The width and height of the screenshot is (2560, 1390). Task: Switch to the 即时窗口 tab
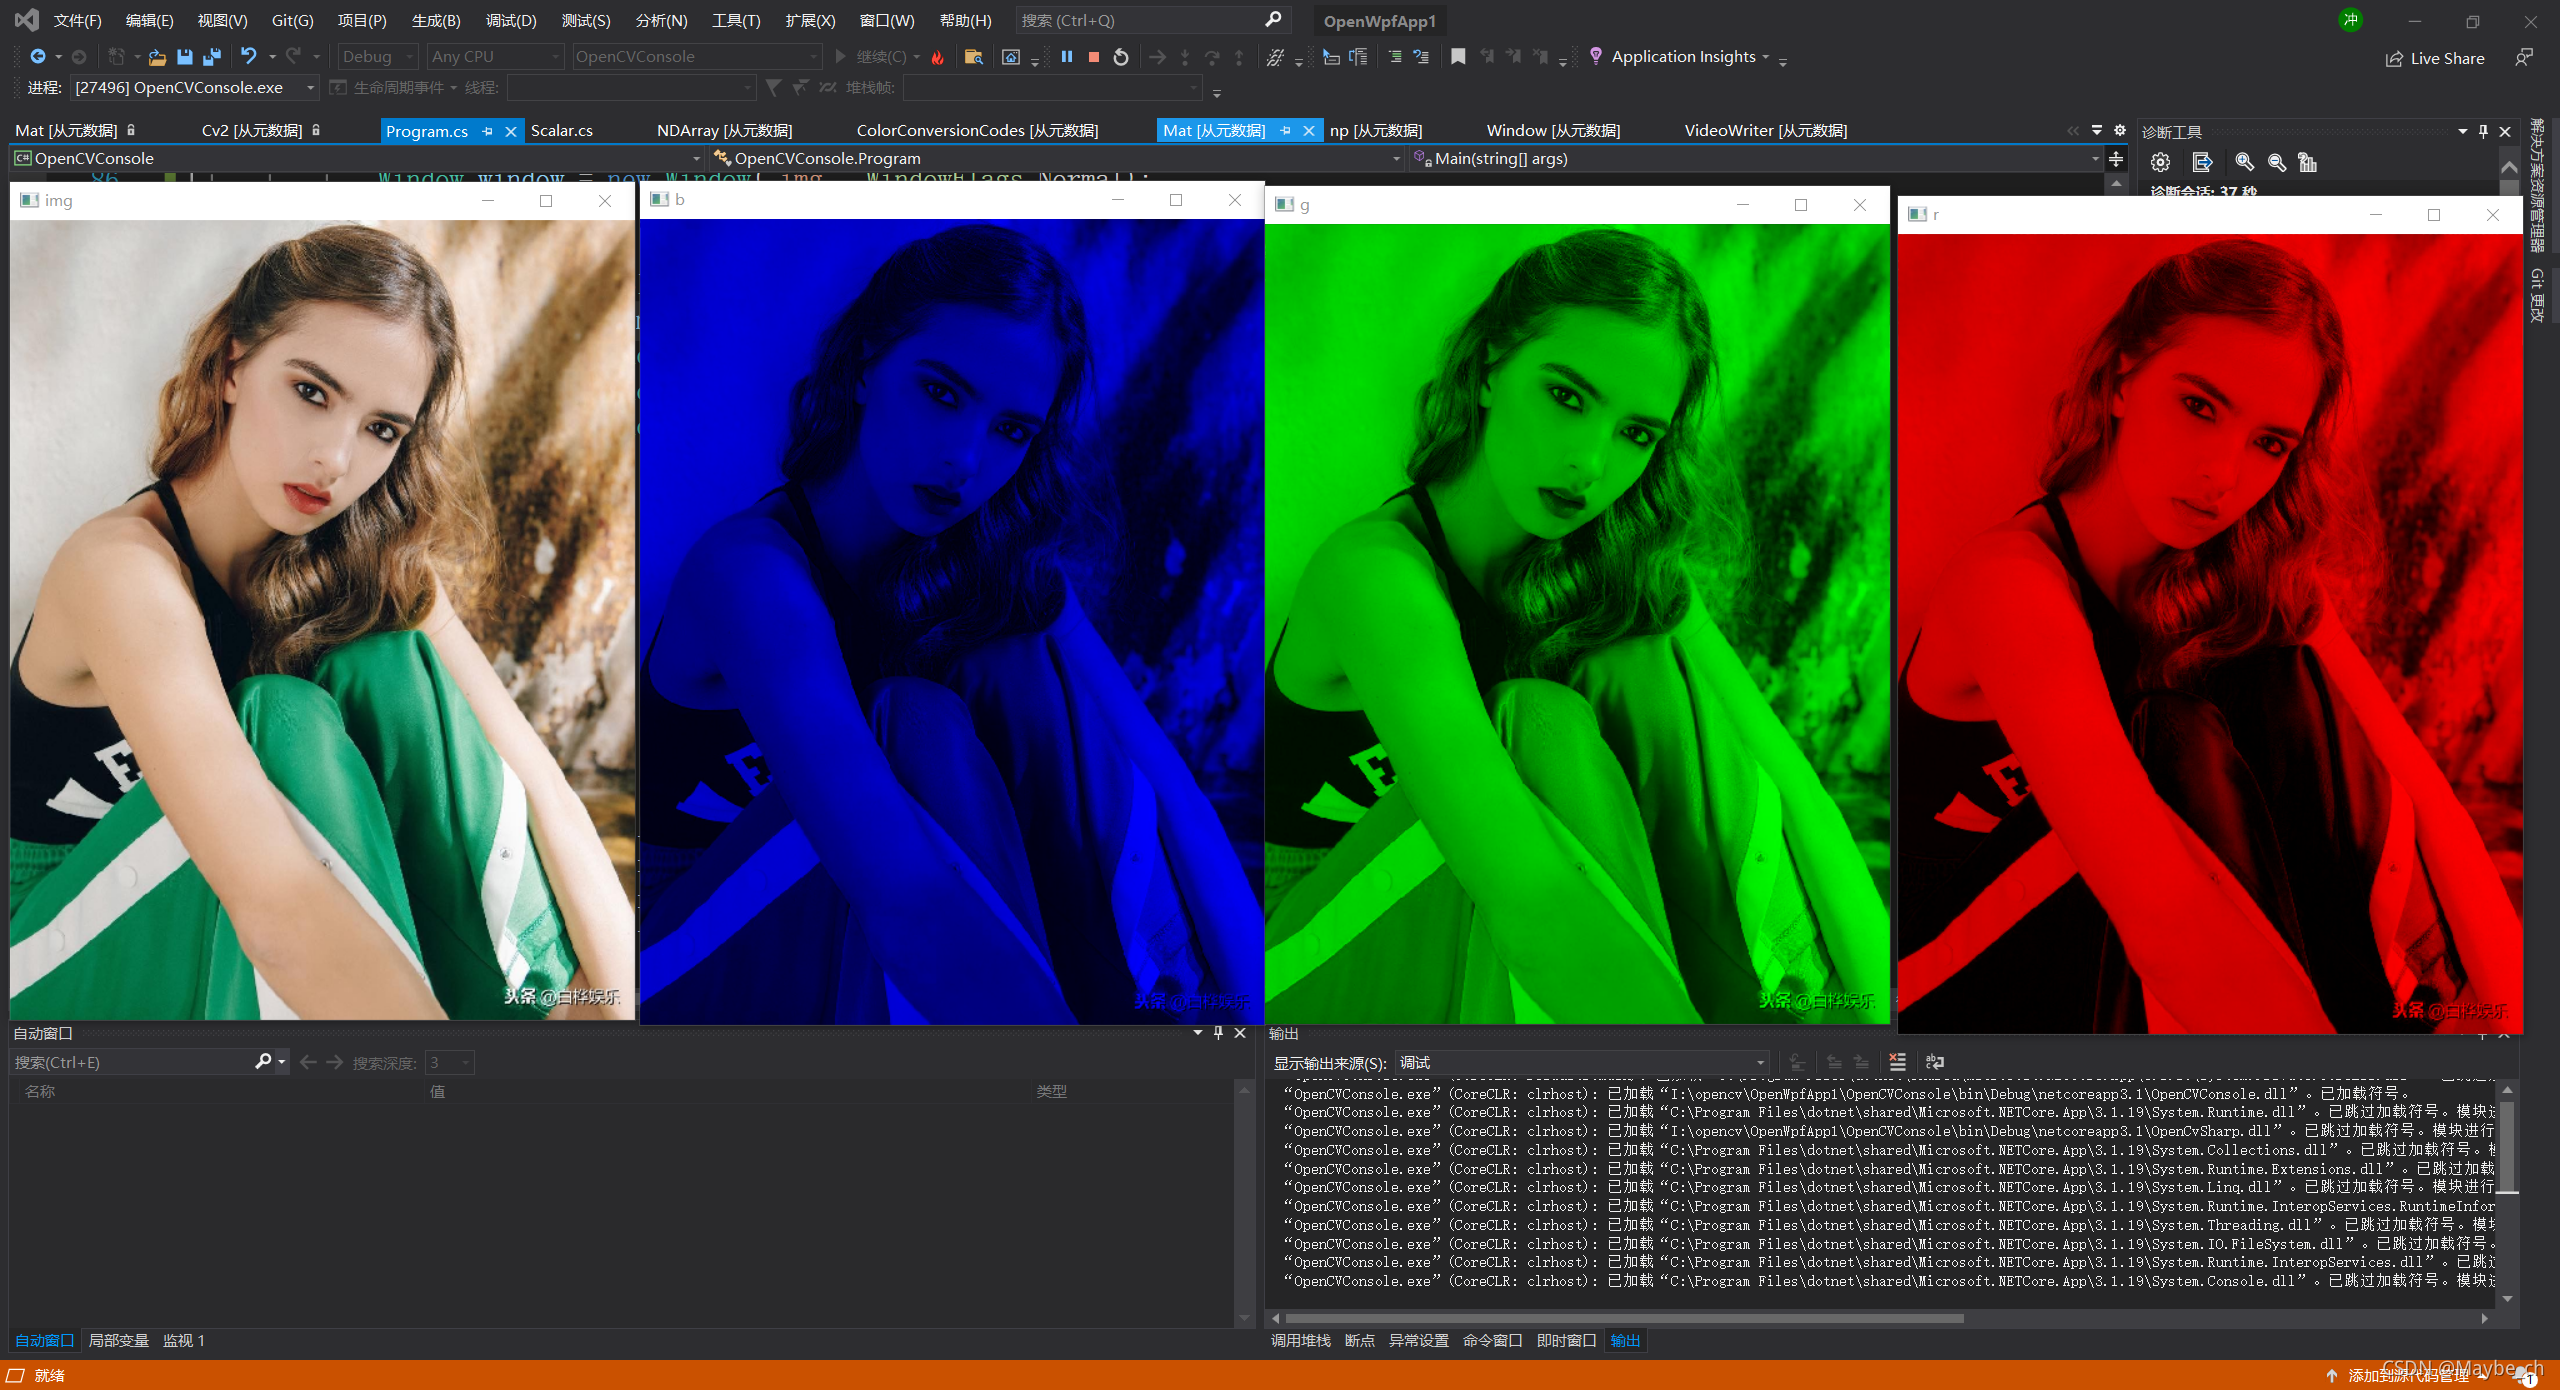1566,1340
